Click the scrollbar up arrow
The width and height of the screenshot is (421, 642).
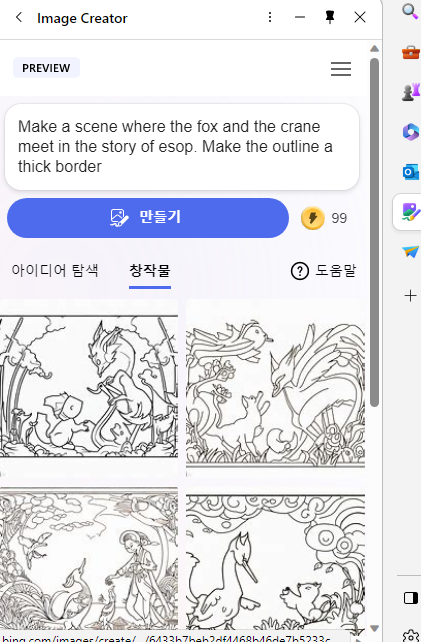[374, 49]
